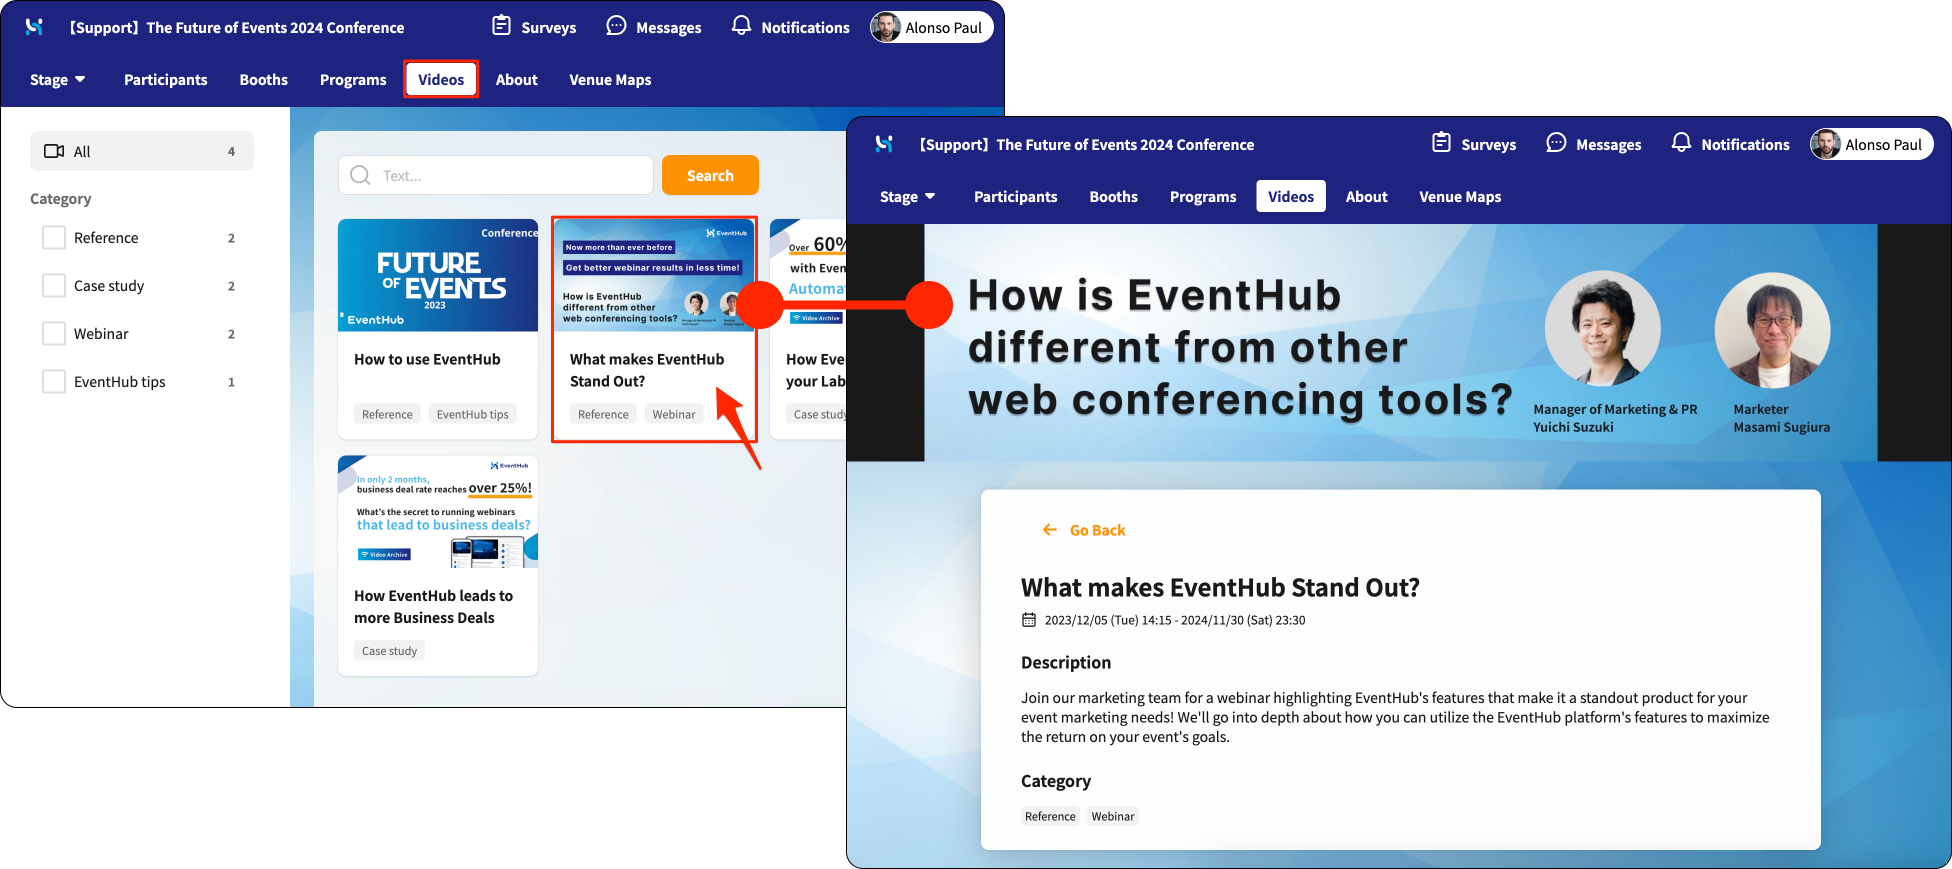Click the Go Back arrow icon
Viewport: 1952px width, 869px height.
[x=1049, y=530]
